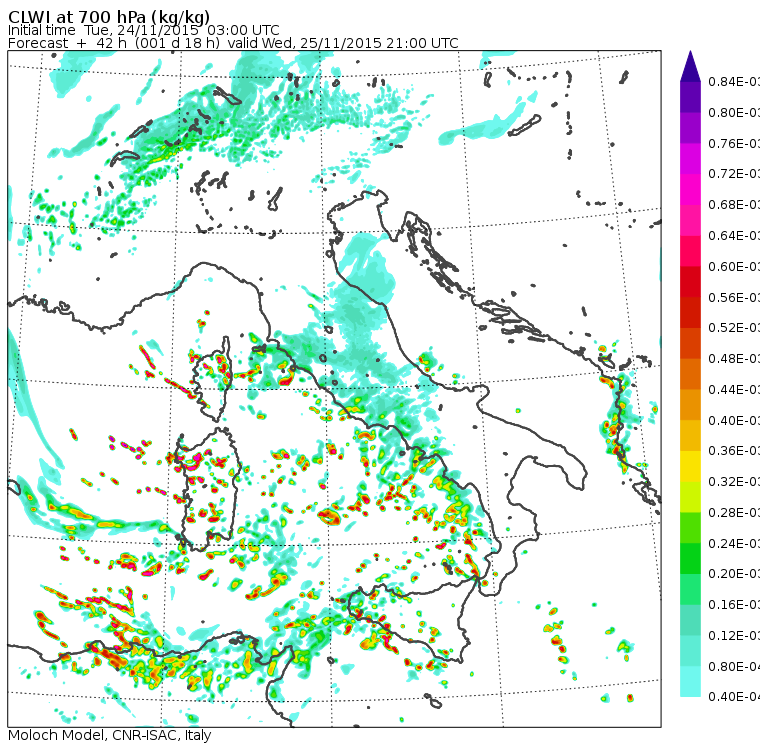The height and width of the screenshot is (749, 760).
Task: Click the dark purple arrow atop the colorbar
Action: (x=690, y=66)
